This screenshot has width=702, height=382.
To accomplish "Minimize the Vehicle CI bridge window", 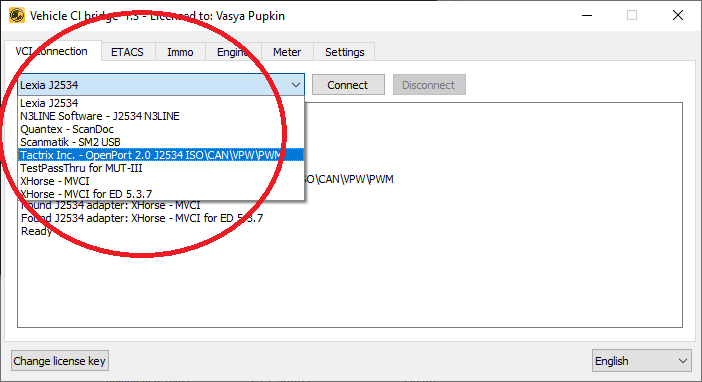I will [x=587, y=15].
